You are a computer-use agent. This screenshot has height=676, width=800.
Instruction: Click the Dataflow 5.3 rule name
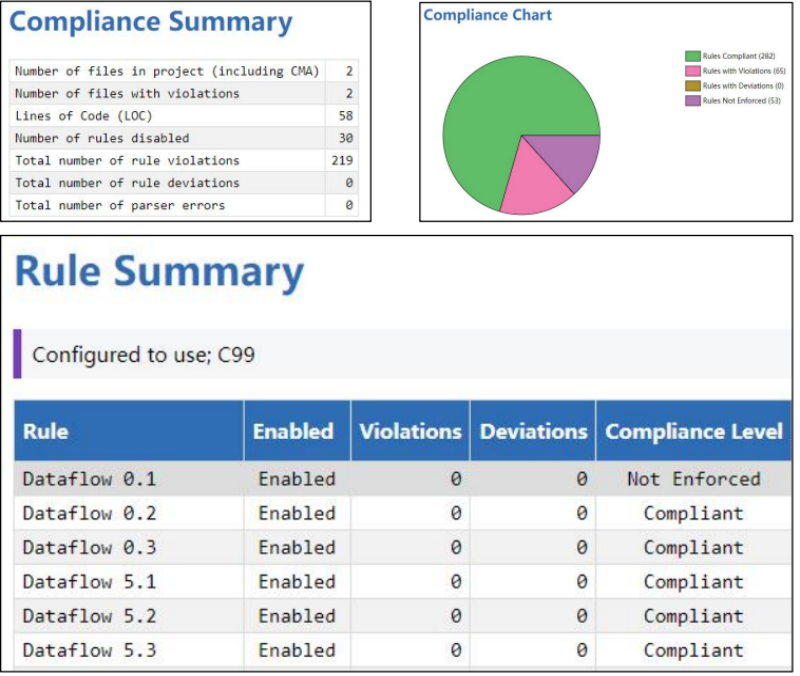pyautogui.click(x=89, y=650)
